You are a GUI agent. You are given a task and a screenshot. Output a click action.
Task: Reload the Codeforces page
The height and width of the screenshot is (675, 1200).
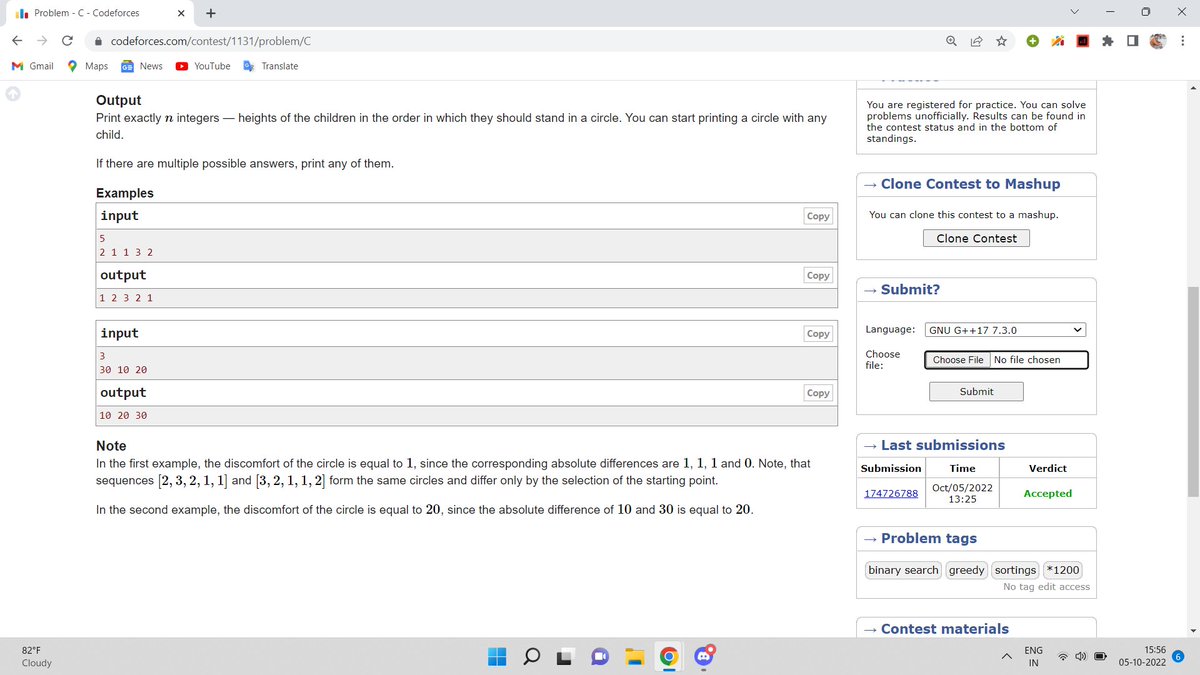(67, 40)
